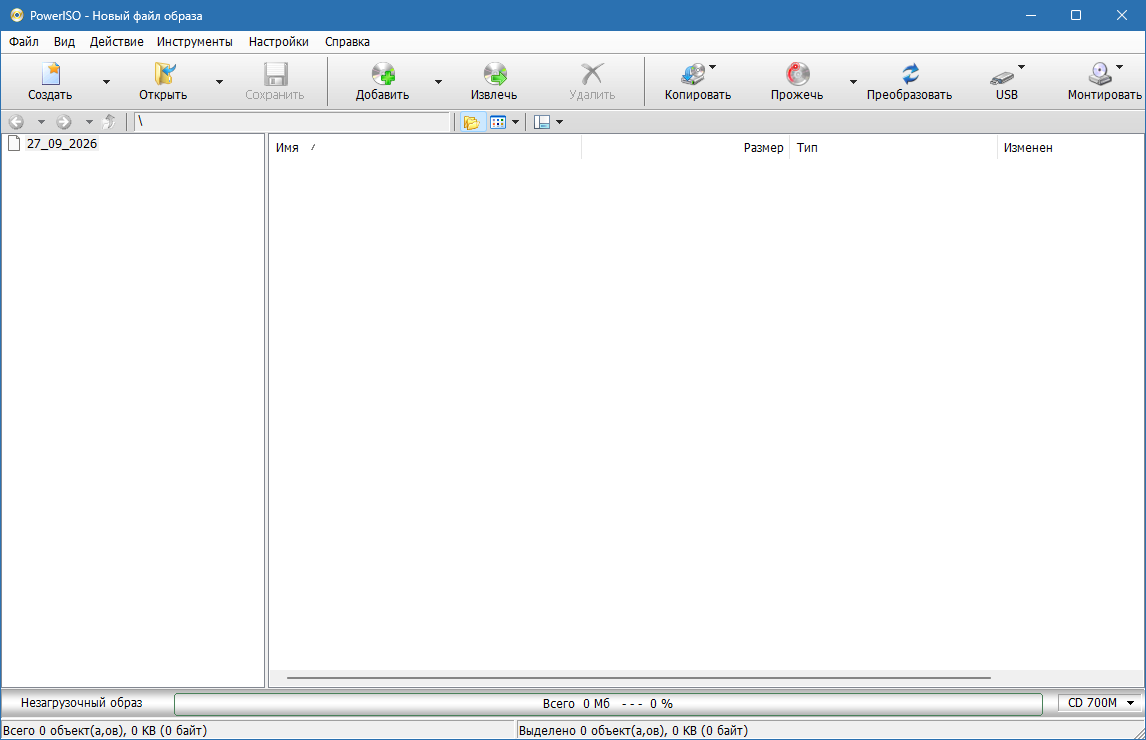Expand the dropdown arrow next to Создать
1146x740 pixels.
coord(107,82)
